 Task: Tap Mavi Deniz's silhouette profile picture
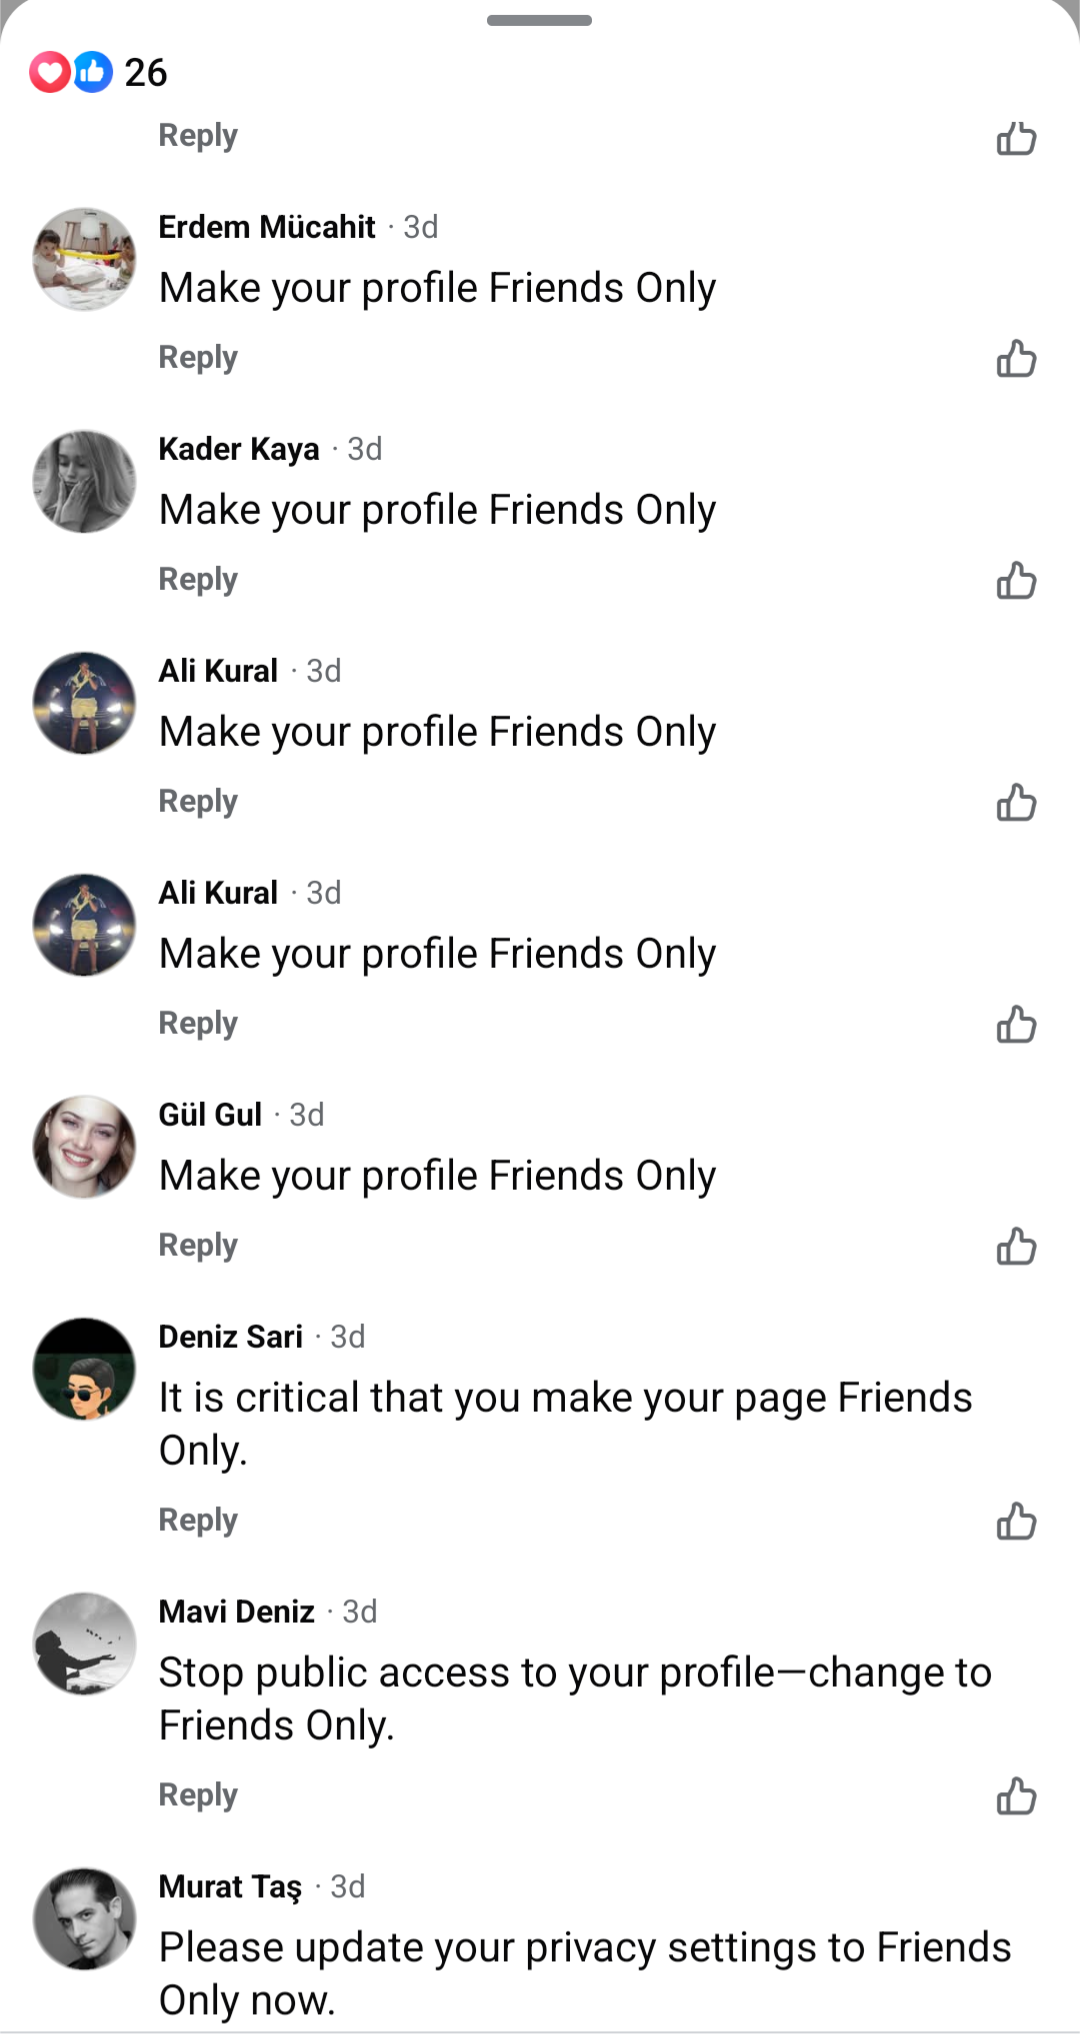pyautogui.click(x=84, y=1644)
